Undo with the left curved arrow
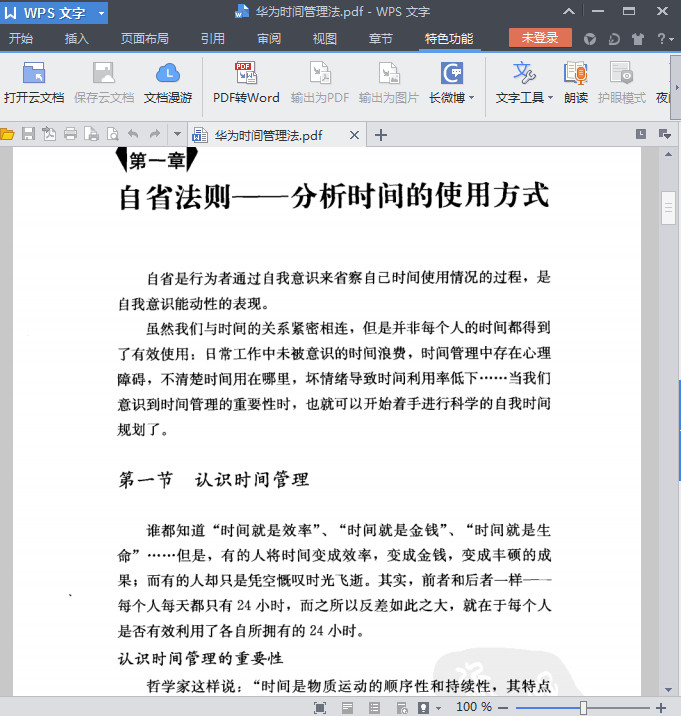The image size is (681, 716). pos(133,134)
